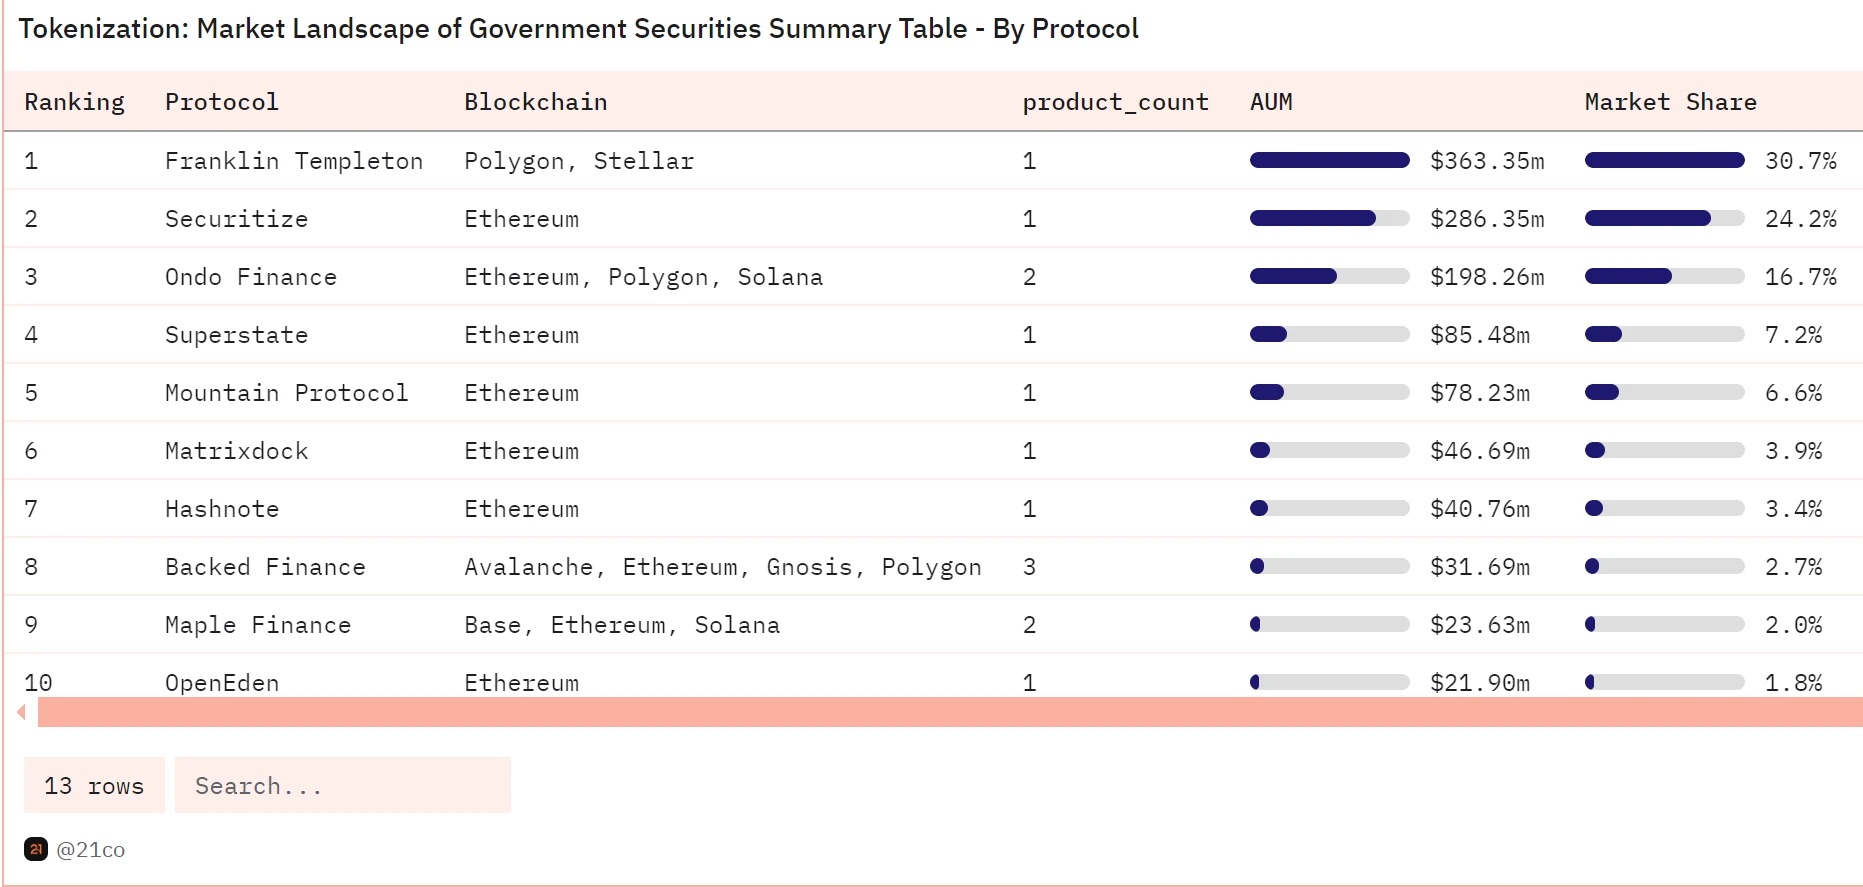Click the product_count column header
This screenshot has width=1863, height=887.
click(x=1115, y=102)
